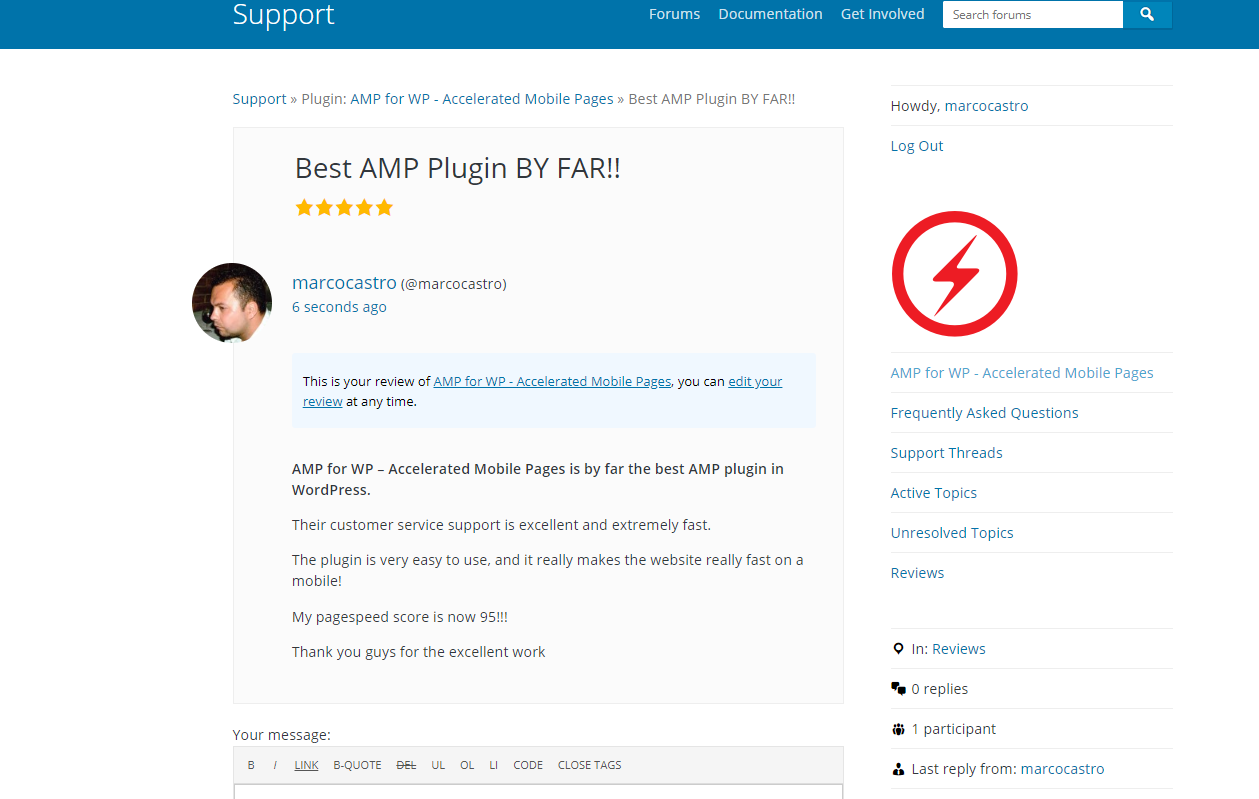The width and height of the screenshot is (1259, 799).
Task: Open the '6 seconds ago' timestamp link
Action: [339, 307]
